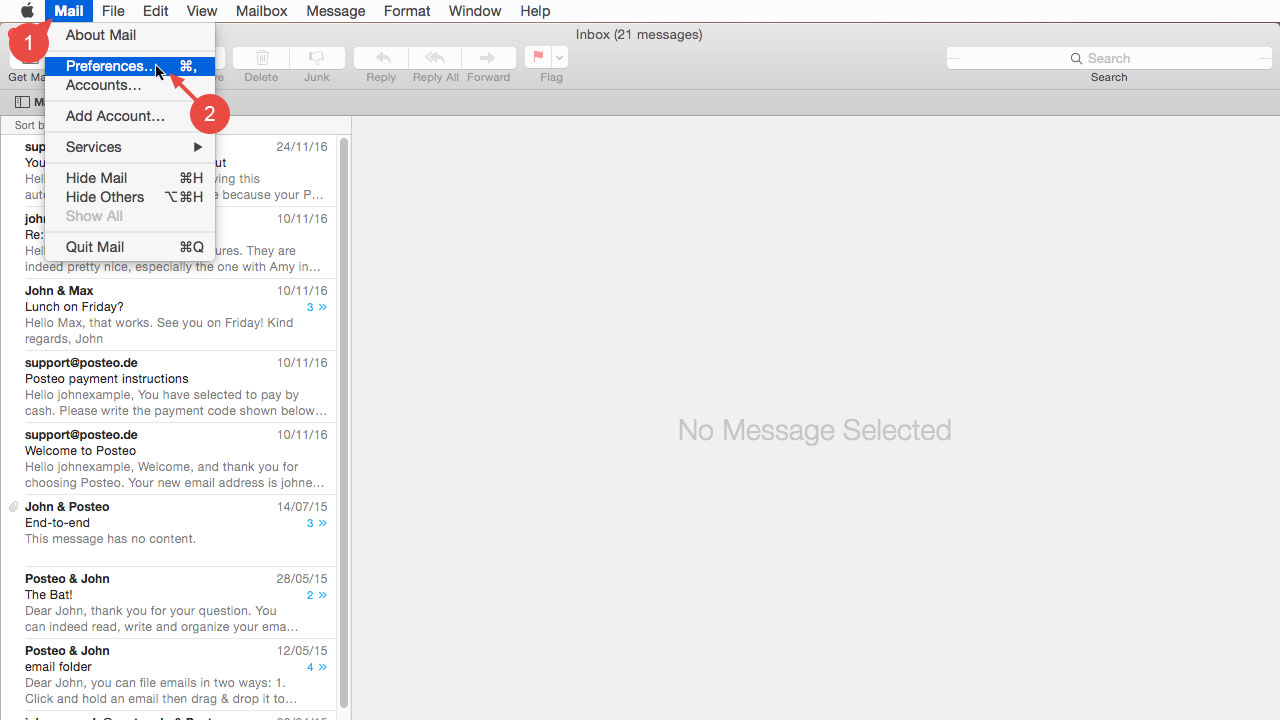
Task: Click the Forward arrow icon
Action: 488,57
